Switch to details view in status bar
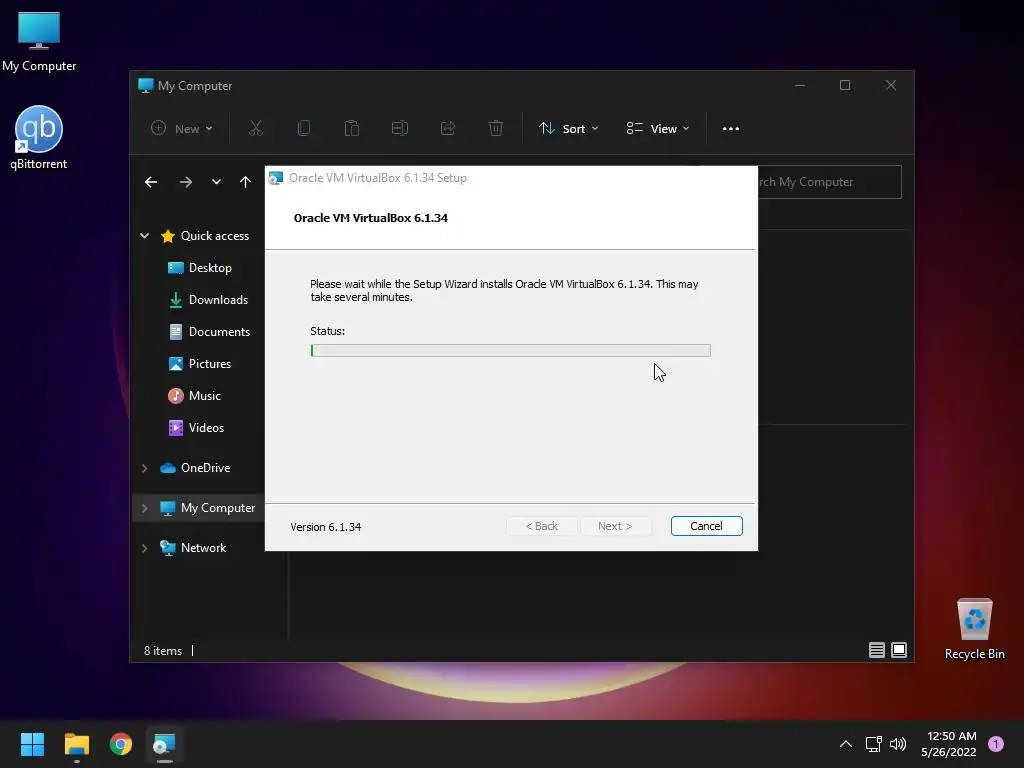 pos(876,650)
